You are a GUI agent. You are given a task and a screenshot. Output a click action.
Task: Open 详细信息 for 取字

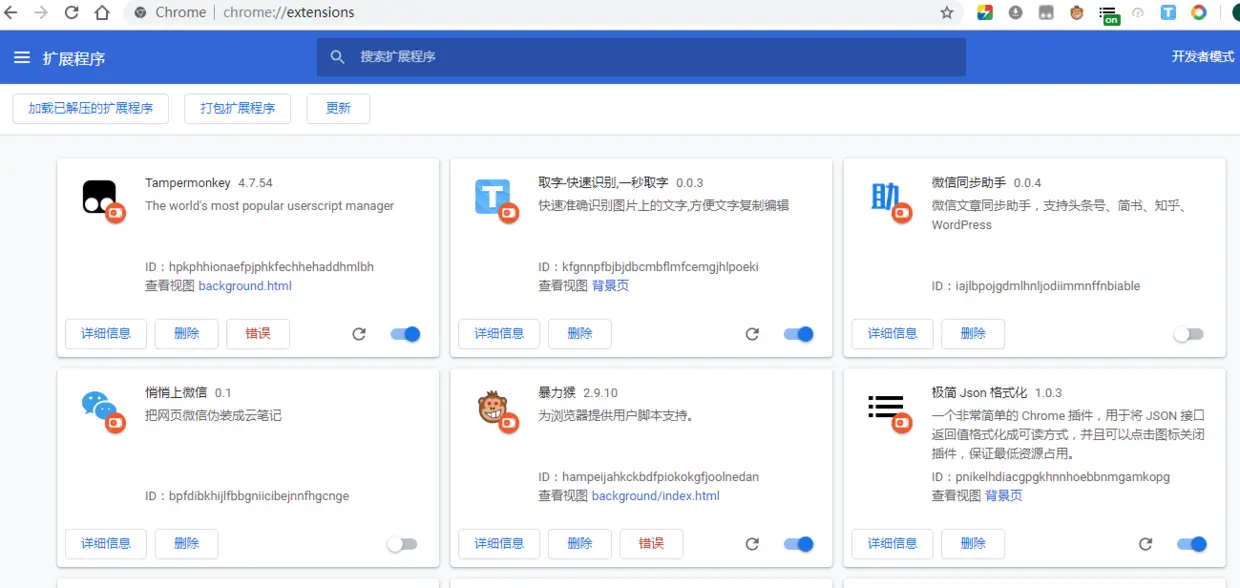pos(499,334)
